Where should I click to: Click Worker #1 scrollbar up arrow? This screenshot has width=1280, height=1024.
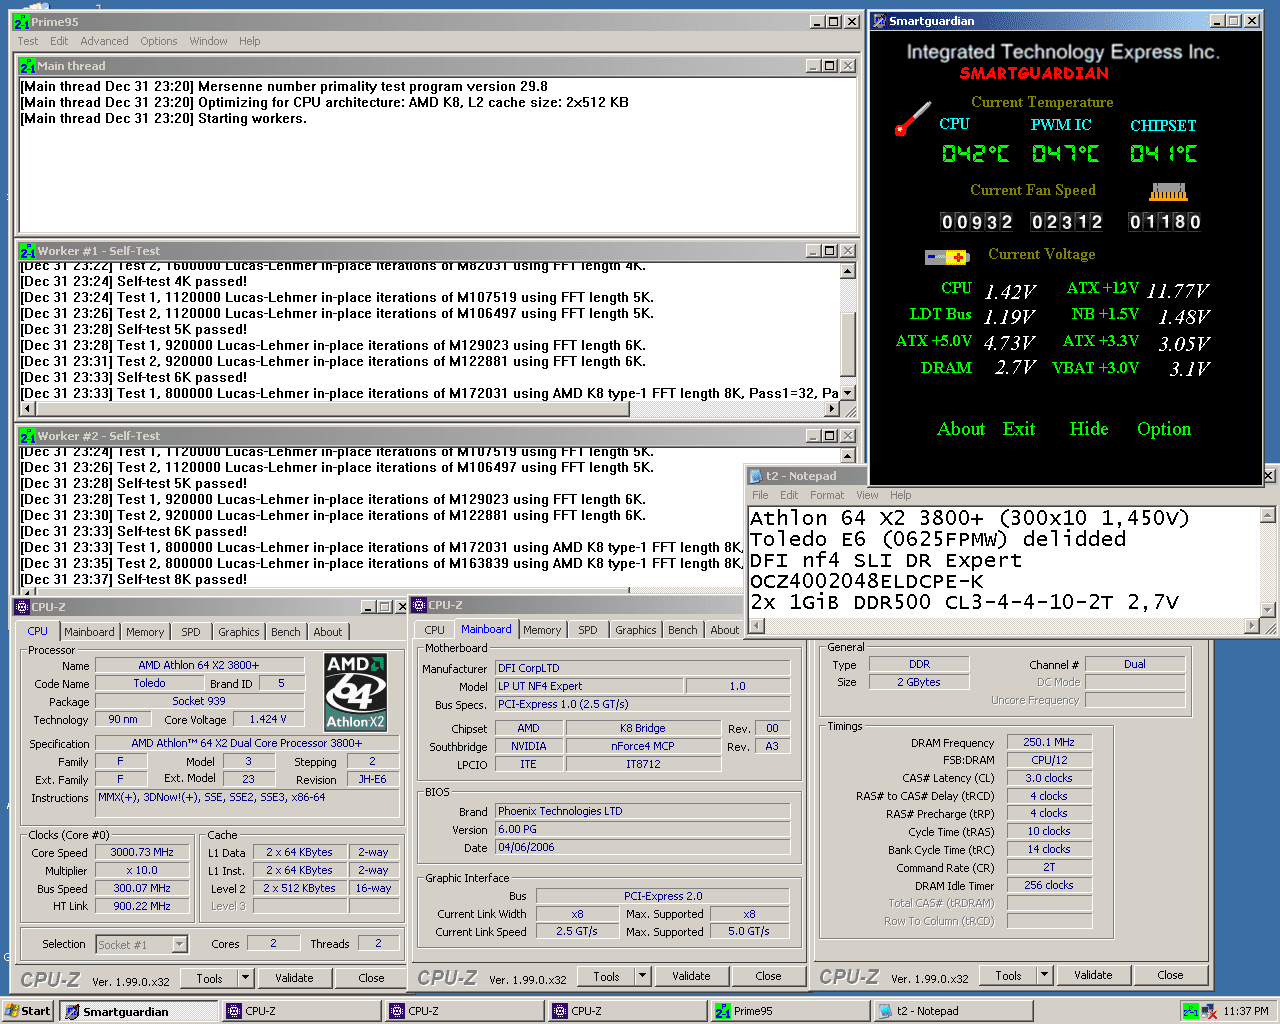point(848,271)
